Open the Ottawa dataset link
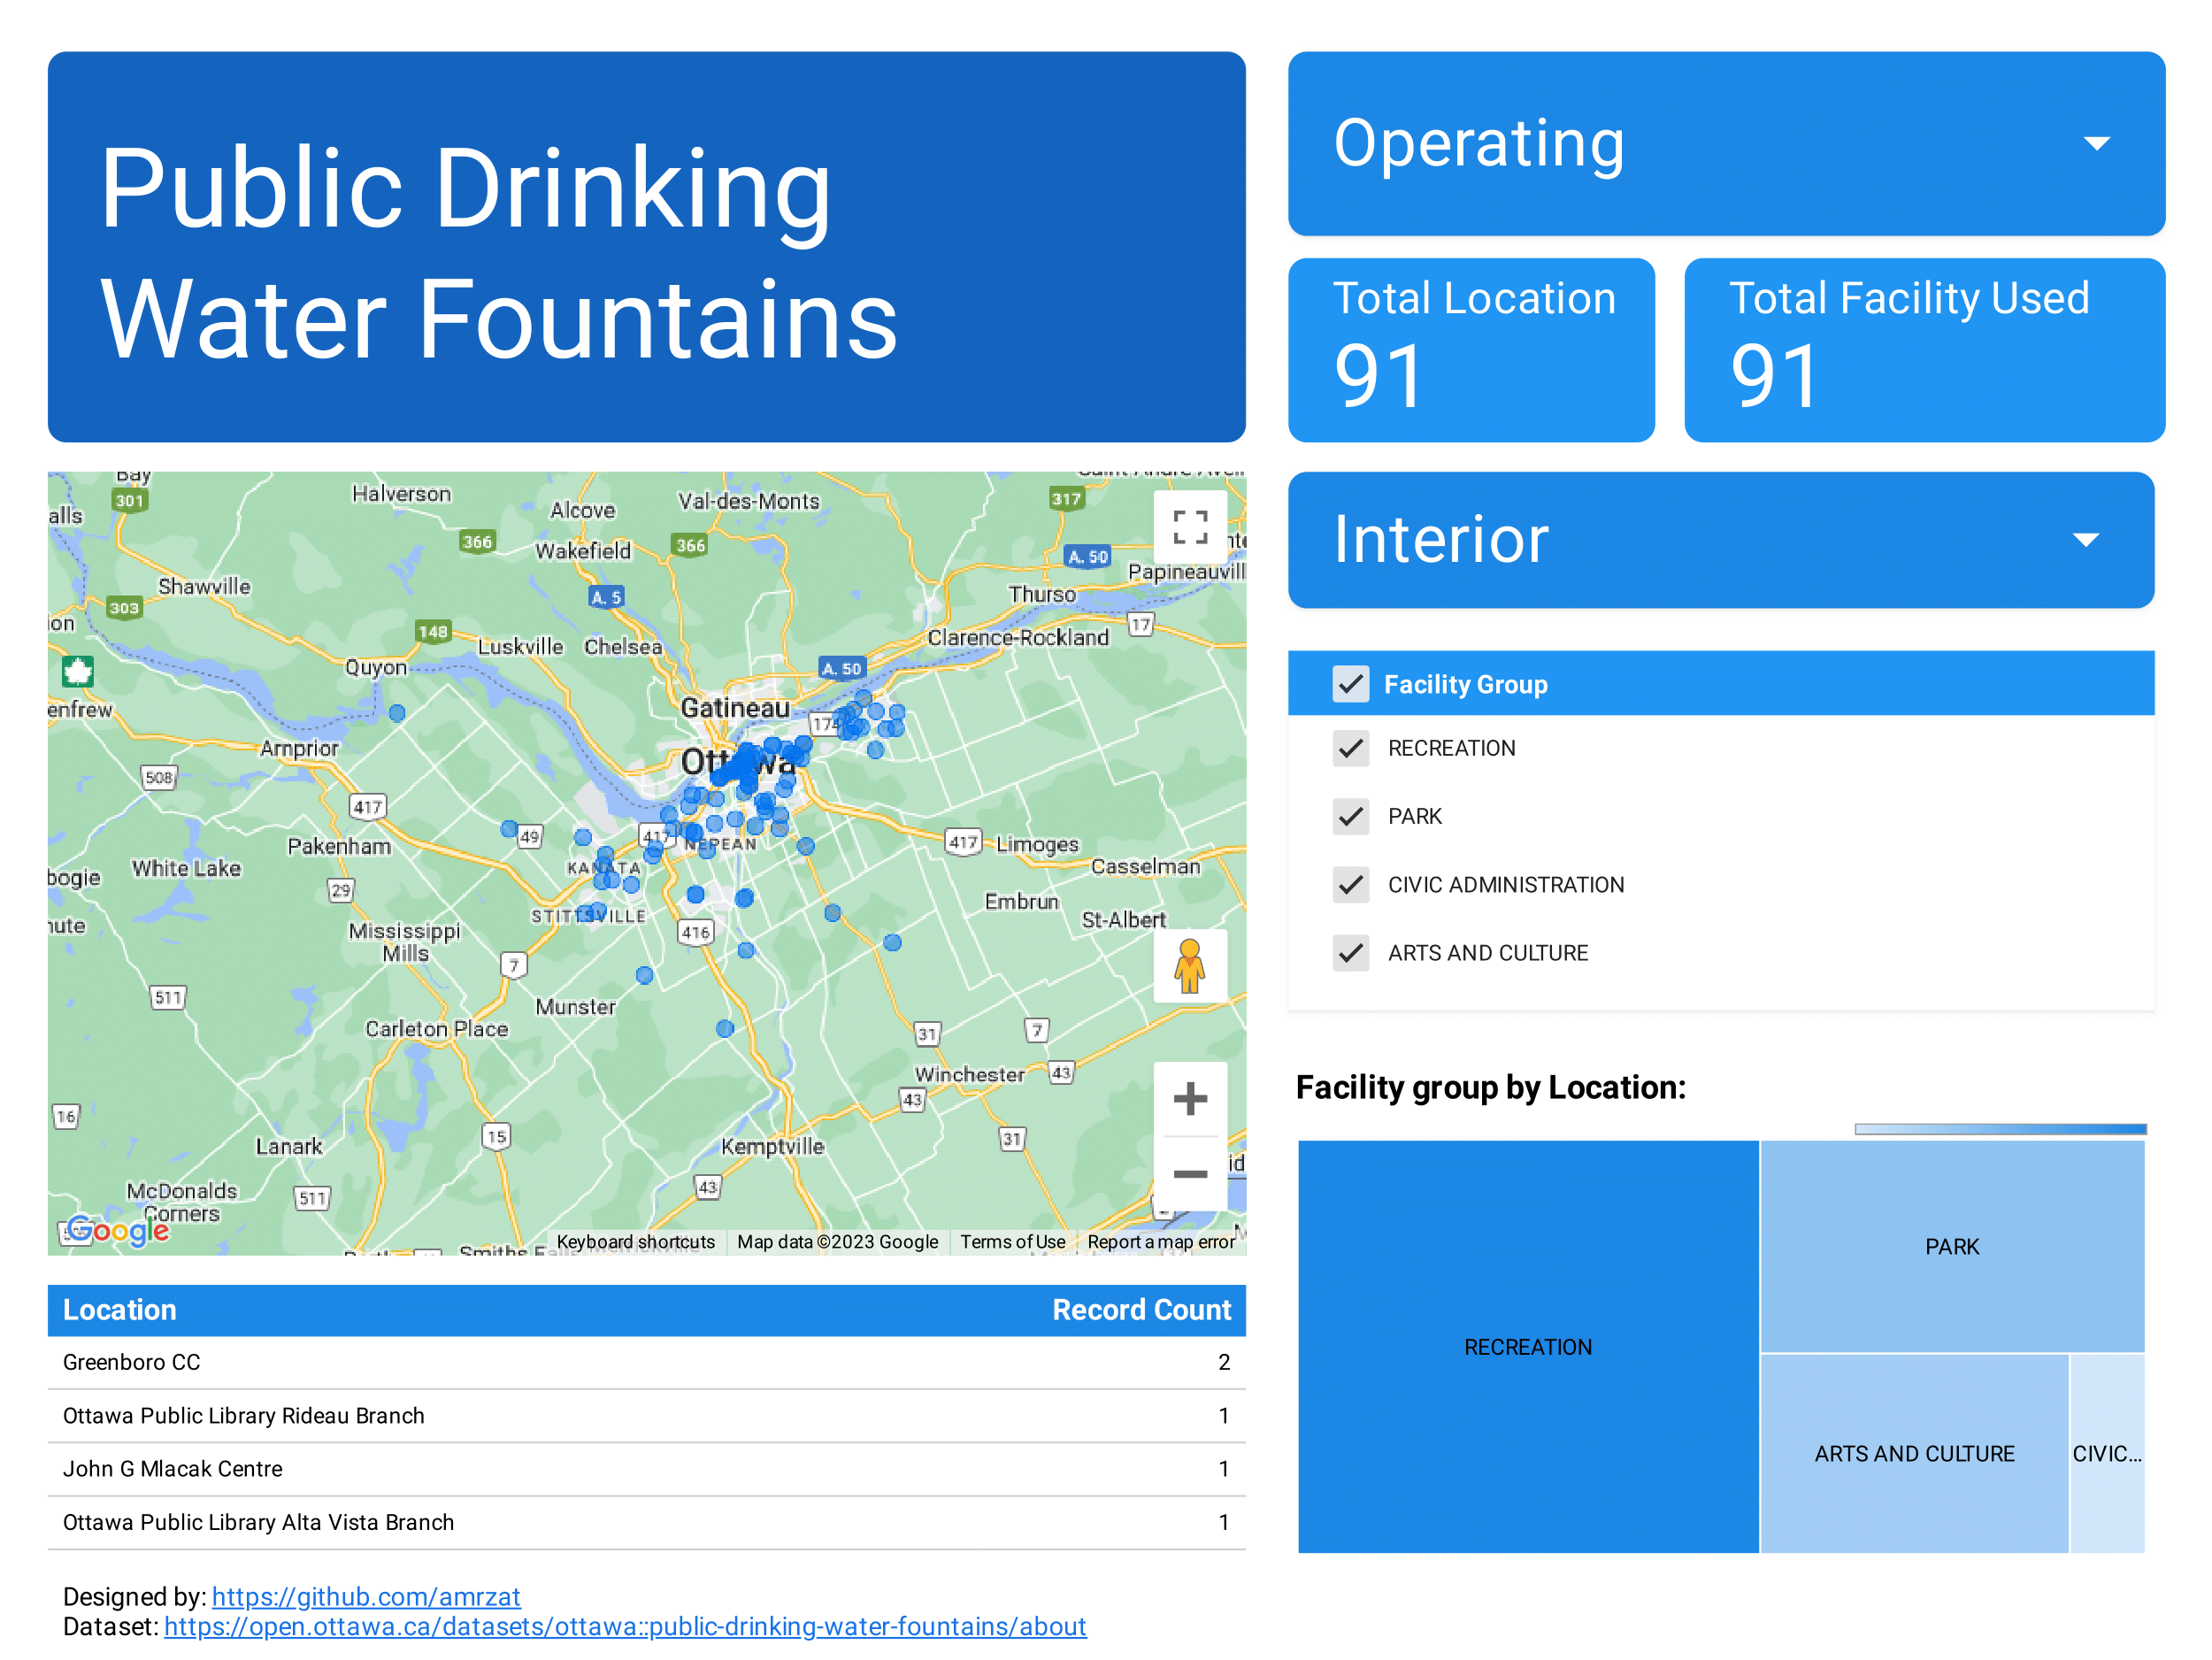 (624, 1627)
